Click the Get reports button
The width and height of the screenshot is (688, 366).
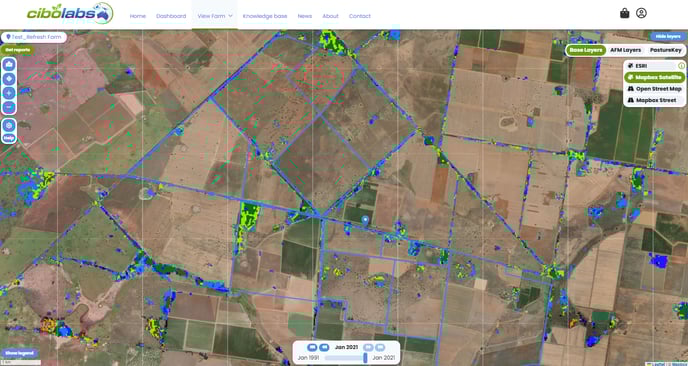[x=18, y=50]
